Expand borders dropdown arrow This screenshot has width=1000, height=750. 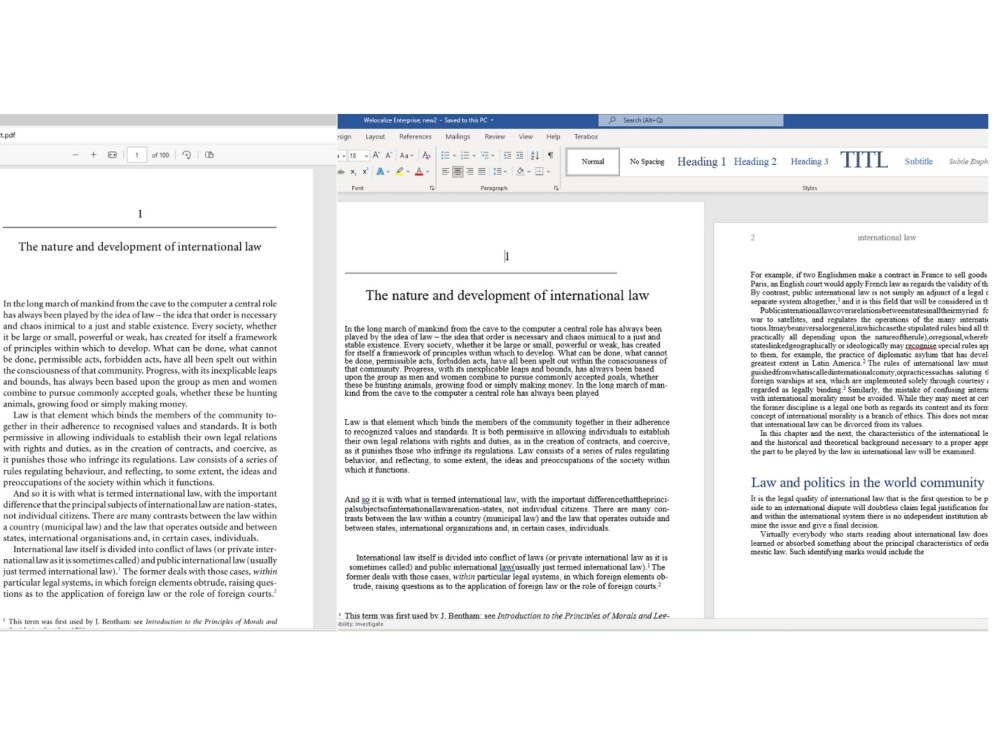coord(548,172)
